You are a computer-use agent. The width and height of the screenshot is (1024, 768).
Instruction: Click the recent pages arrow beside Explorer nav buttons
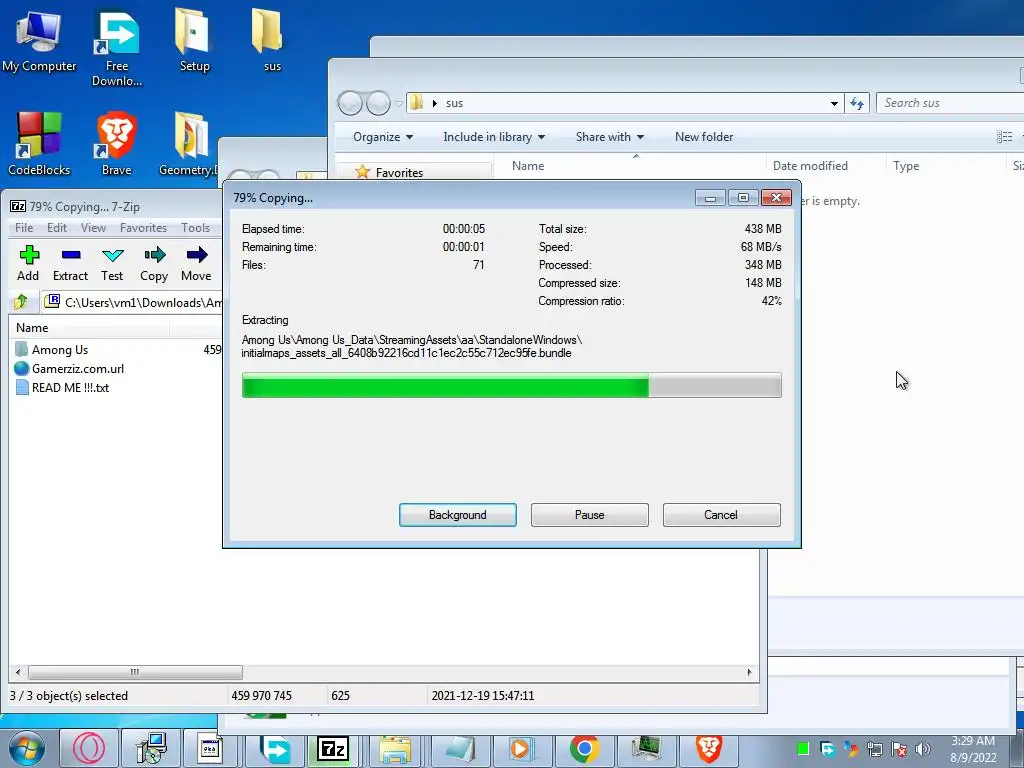tap(398, 104)
